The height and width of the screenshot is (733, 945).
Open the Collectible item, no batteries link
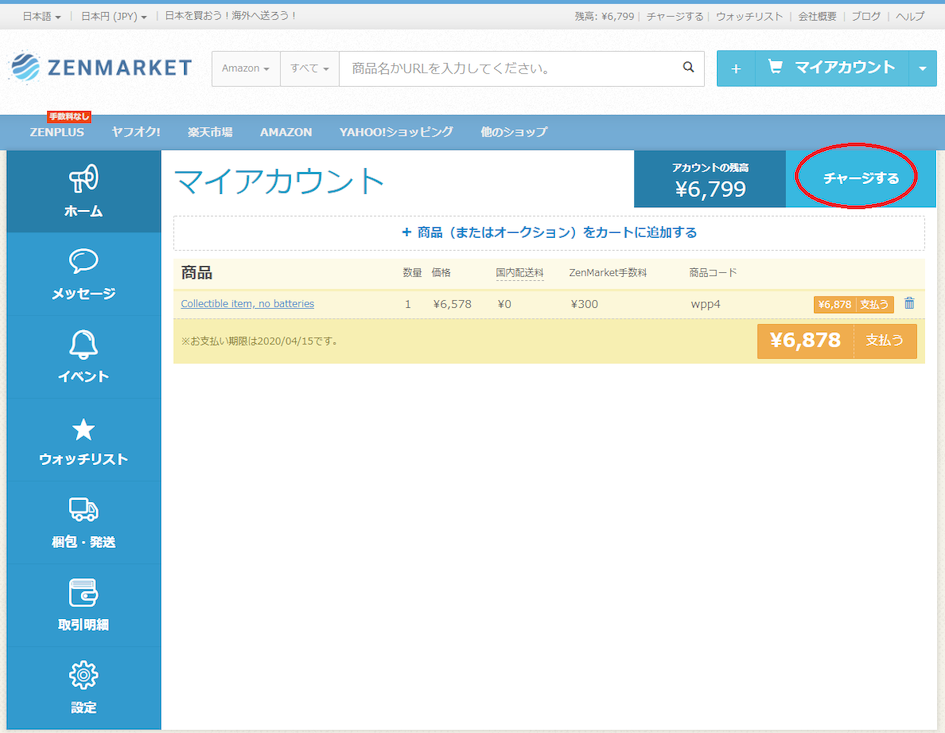[247, 304]
